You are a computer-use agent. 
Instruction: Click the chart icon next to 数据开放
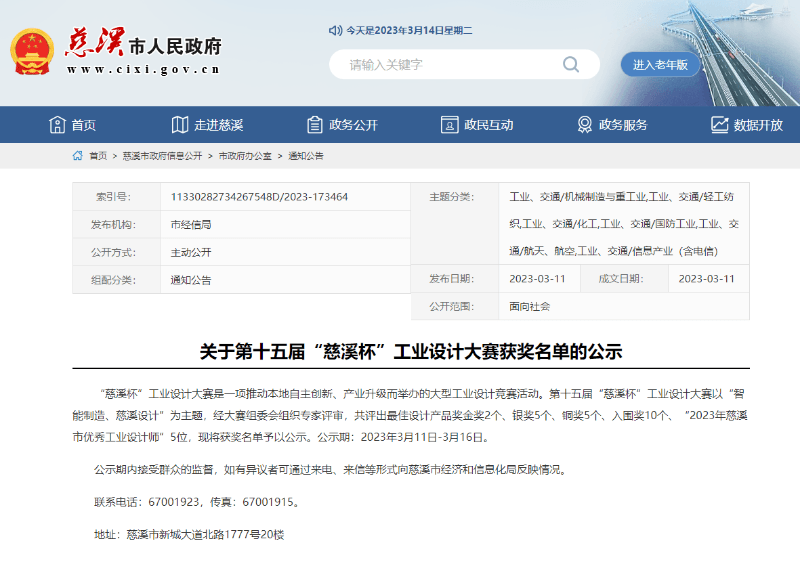[719, 124]
